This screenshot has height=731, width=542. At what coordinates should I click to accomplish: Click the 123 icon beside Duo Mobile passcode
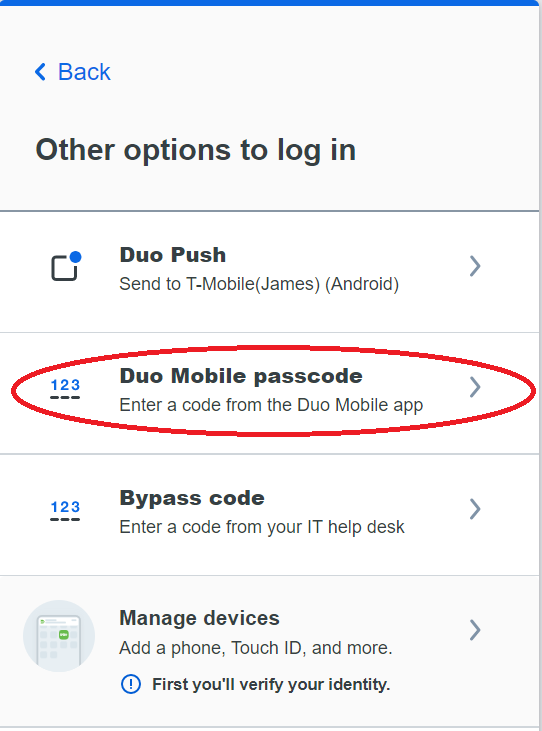coord(65,388)
